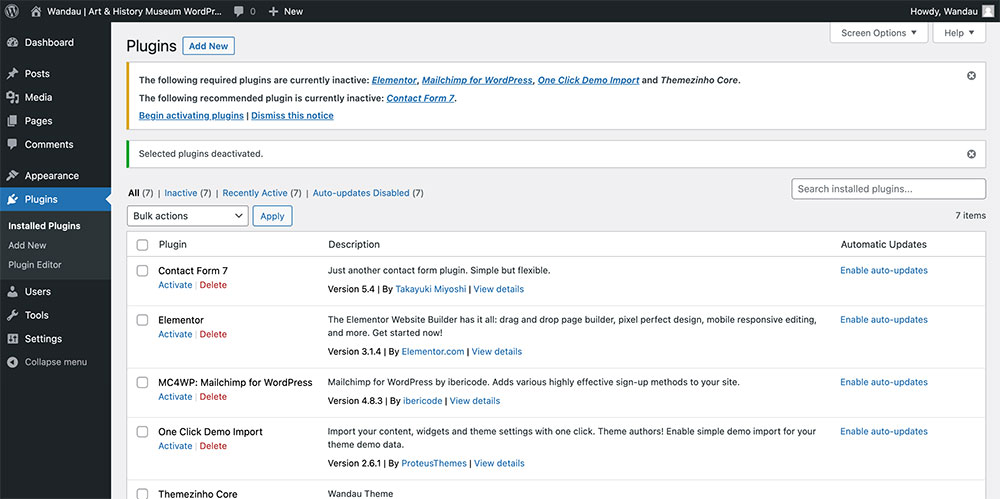The image size is (1000, 499).
Task: Tick the select-all checkbox in Plugin header
Action: 142,245
